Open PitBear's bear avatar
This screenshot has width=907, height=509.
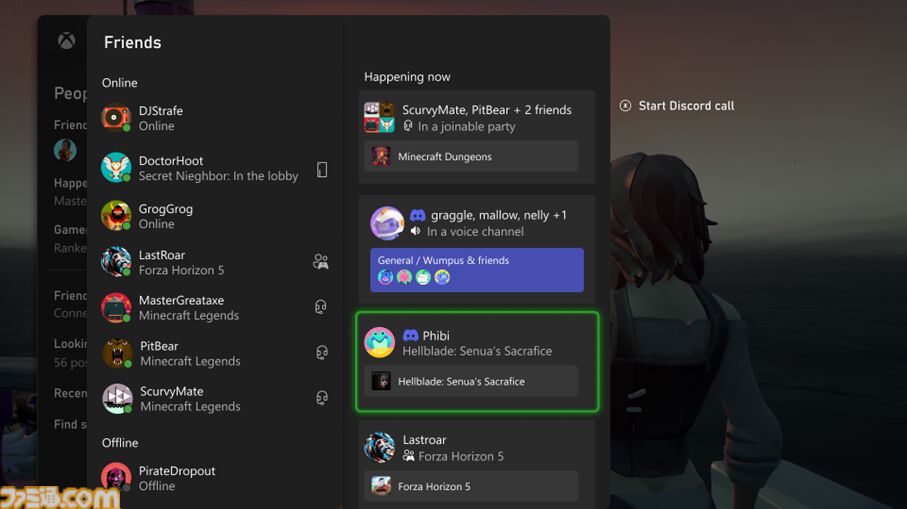pyautogui.click(x=117, y=353)
